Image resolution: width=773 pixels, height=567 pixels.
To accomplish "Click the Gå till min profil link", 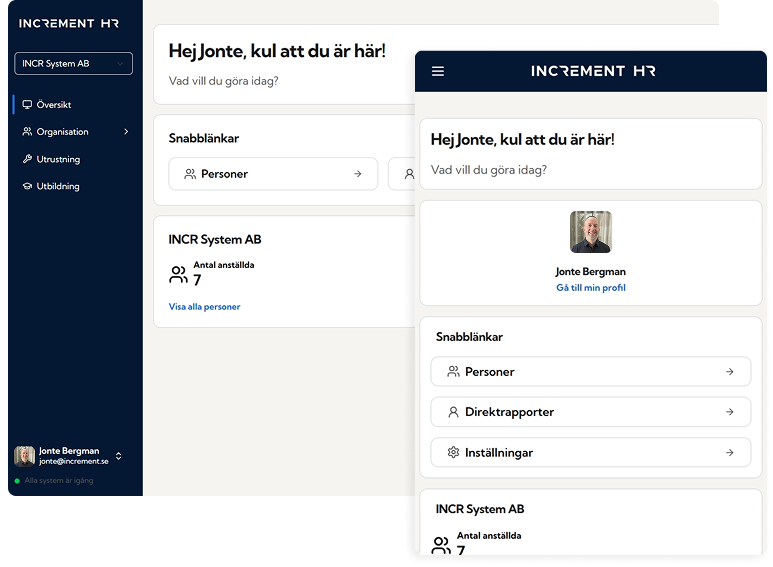I will pyautogui.click(x=591, y=288).
